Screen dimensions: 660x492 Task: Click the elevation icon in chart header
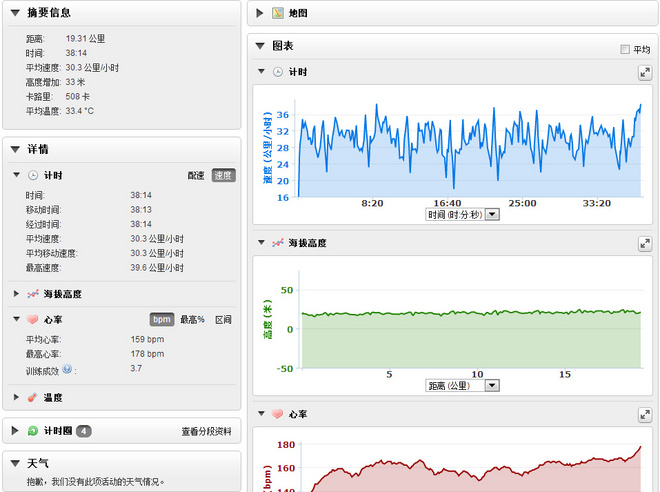278,243
